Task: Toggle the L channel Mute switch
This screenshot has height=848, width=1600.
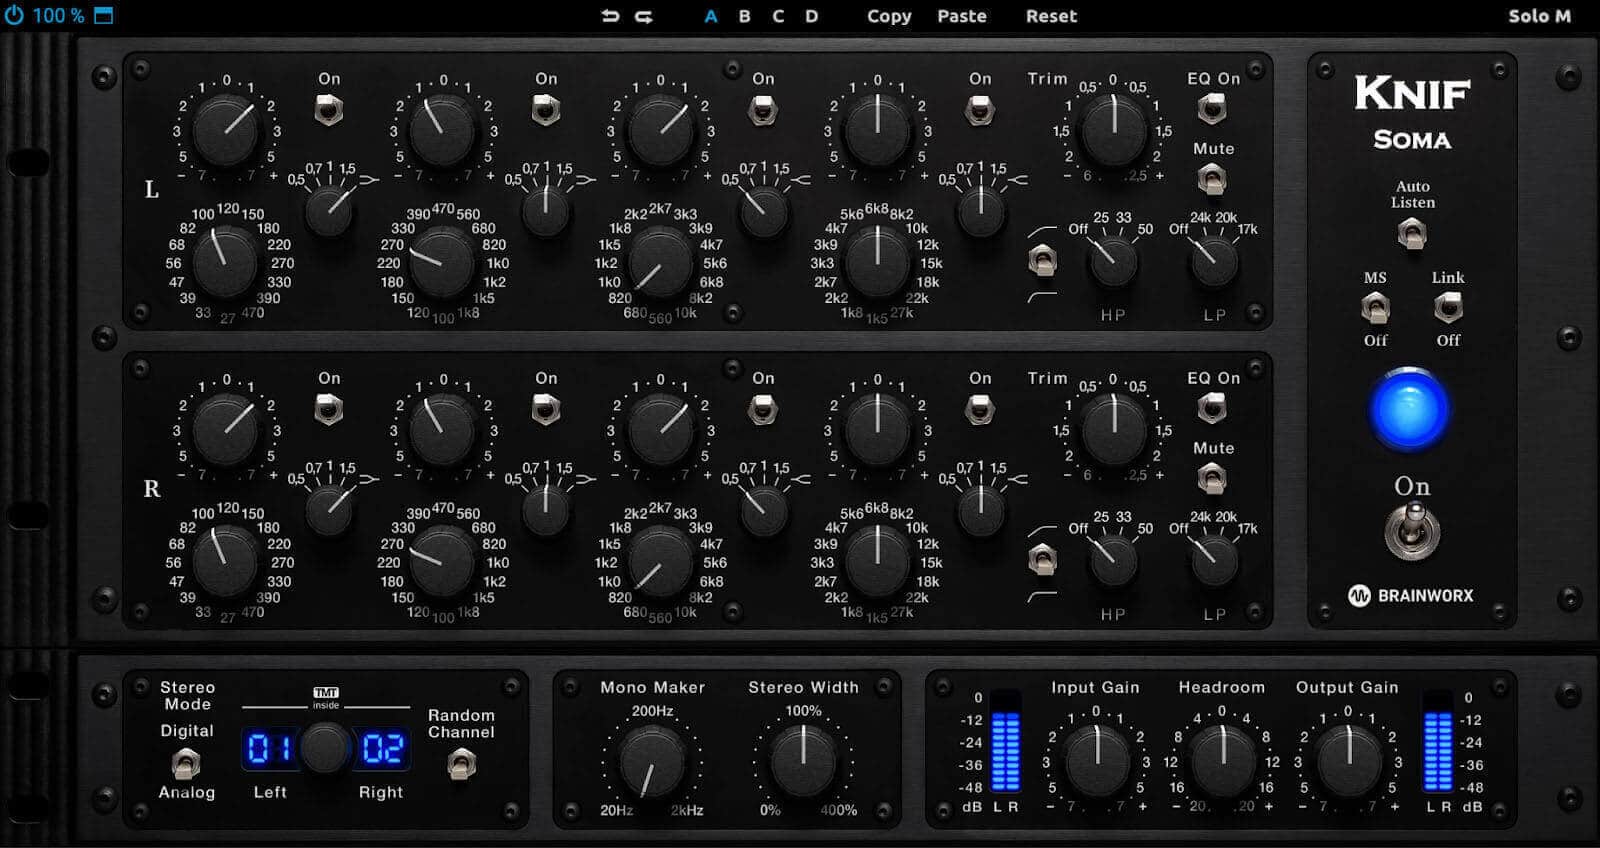Action: pos(1212,180)
